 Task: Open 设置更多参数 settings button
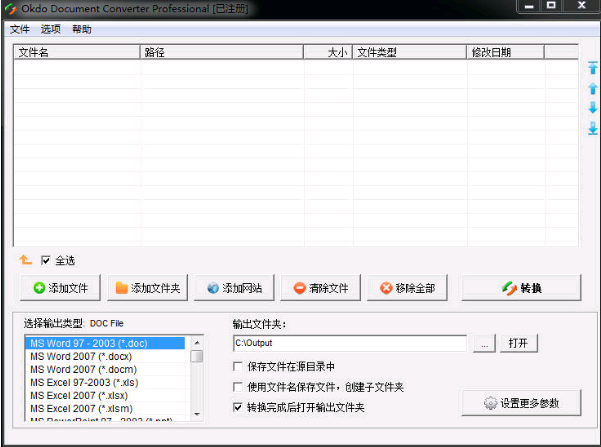tap(521, 403)
